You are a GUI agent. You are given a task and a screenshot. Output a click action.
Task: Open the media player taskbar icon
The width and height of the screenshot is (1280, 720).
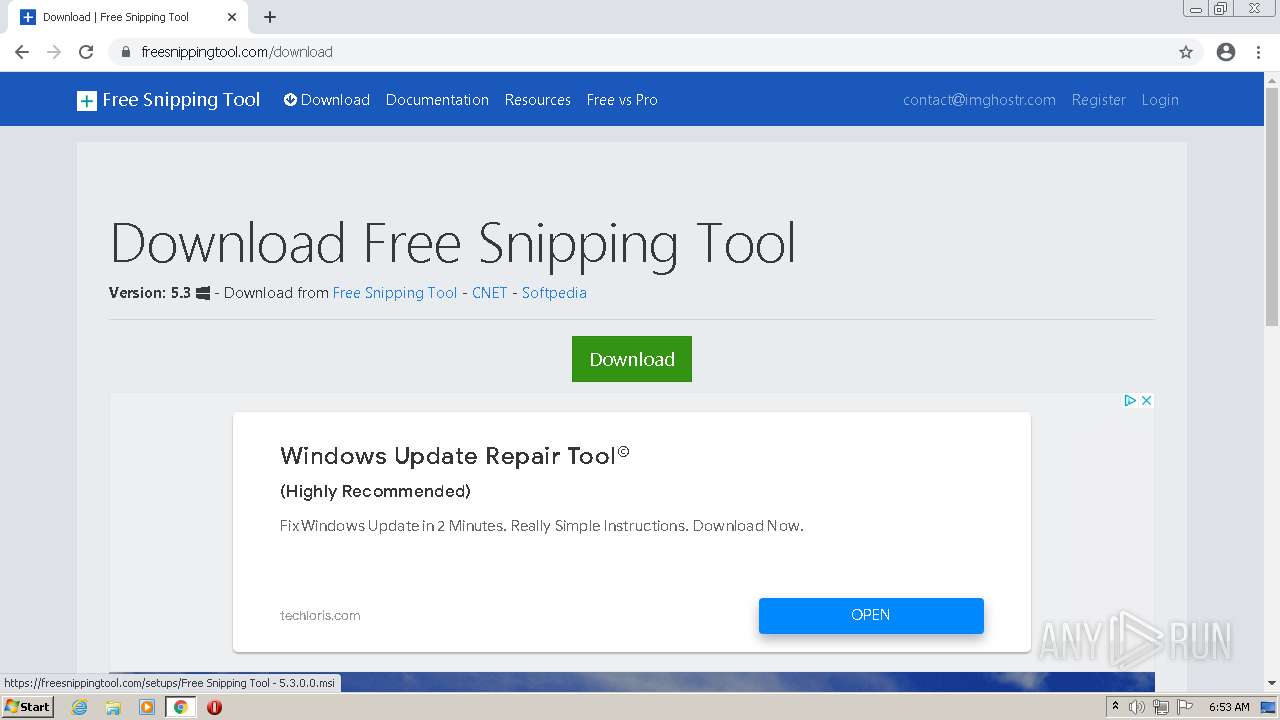click(x=147, y=707)
